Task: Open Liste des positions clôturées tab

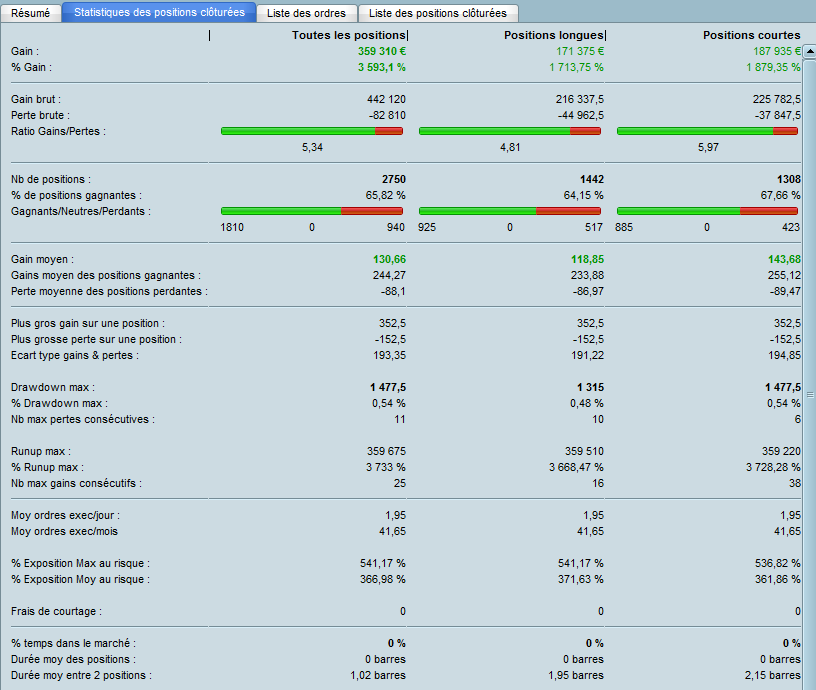Action: (x=438, y=13)
